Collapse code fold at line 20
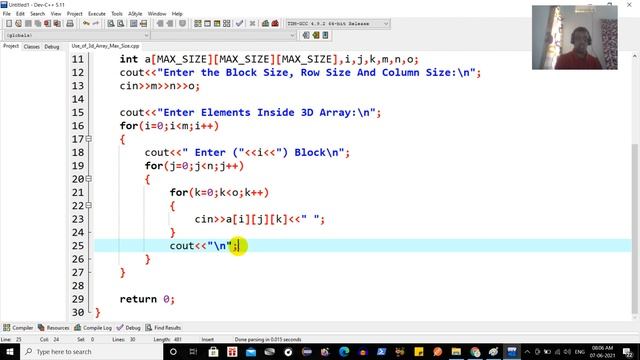Screen dimensions: 640x360 pos(89,179)
